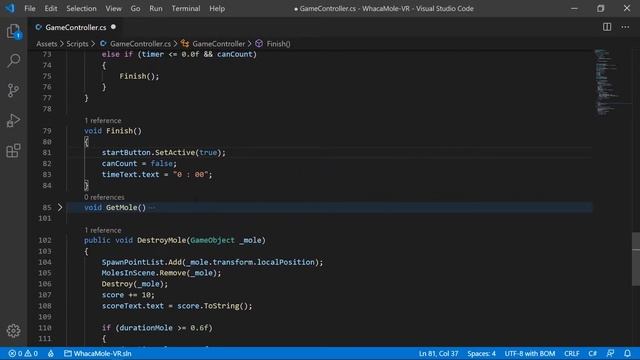This screenshot has height=360, width=640.
Task: Click 'public void DestroyMole' declaration
Action: pos(175,240)
